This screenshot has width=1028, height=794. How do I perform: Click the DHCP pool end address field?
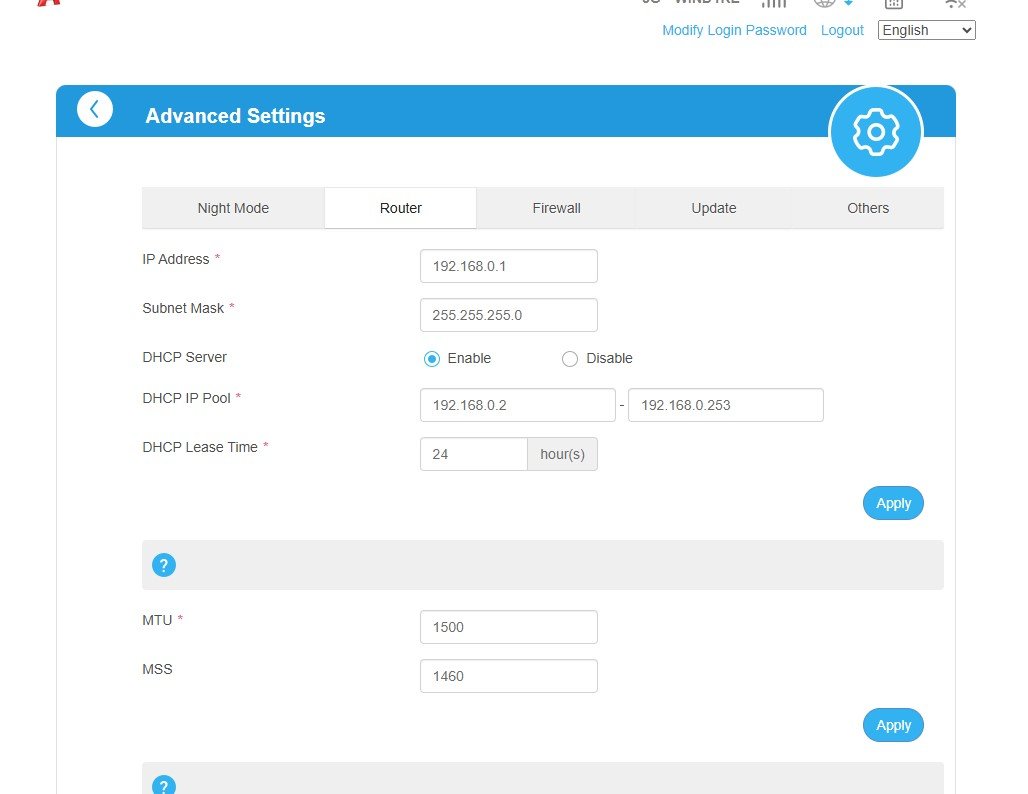coord(725,405)
